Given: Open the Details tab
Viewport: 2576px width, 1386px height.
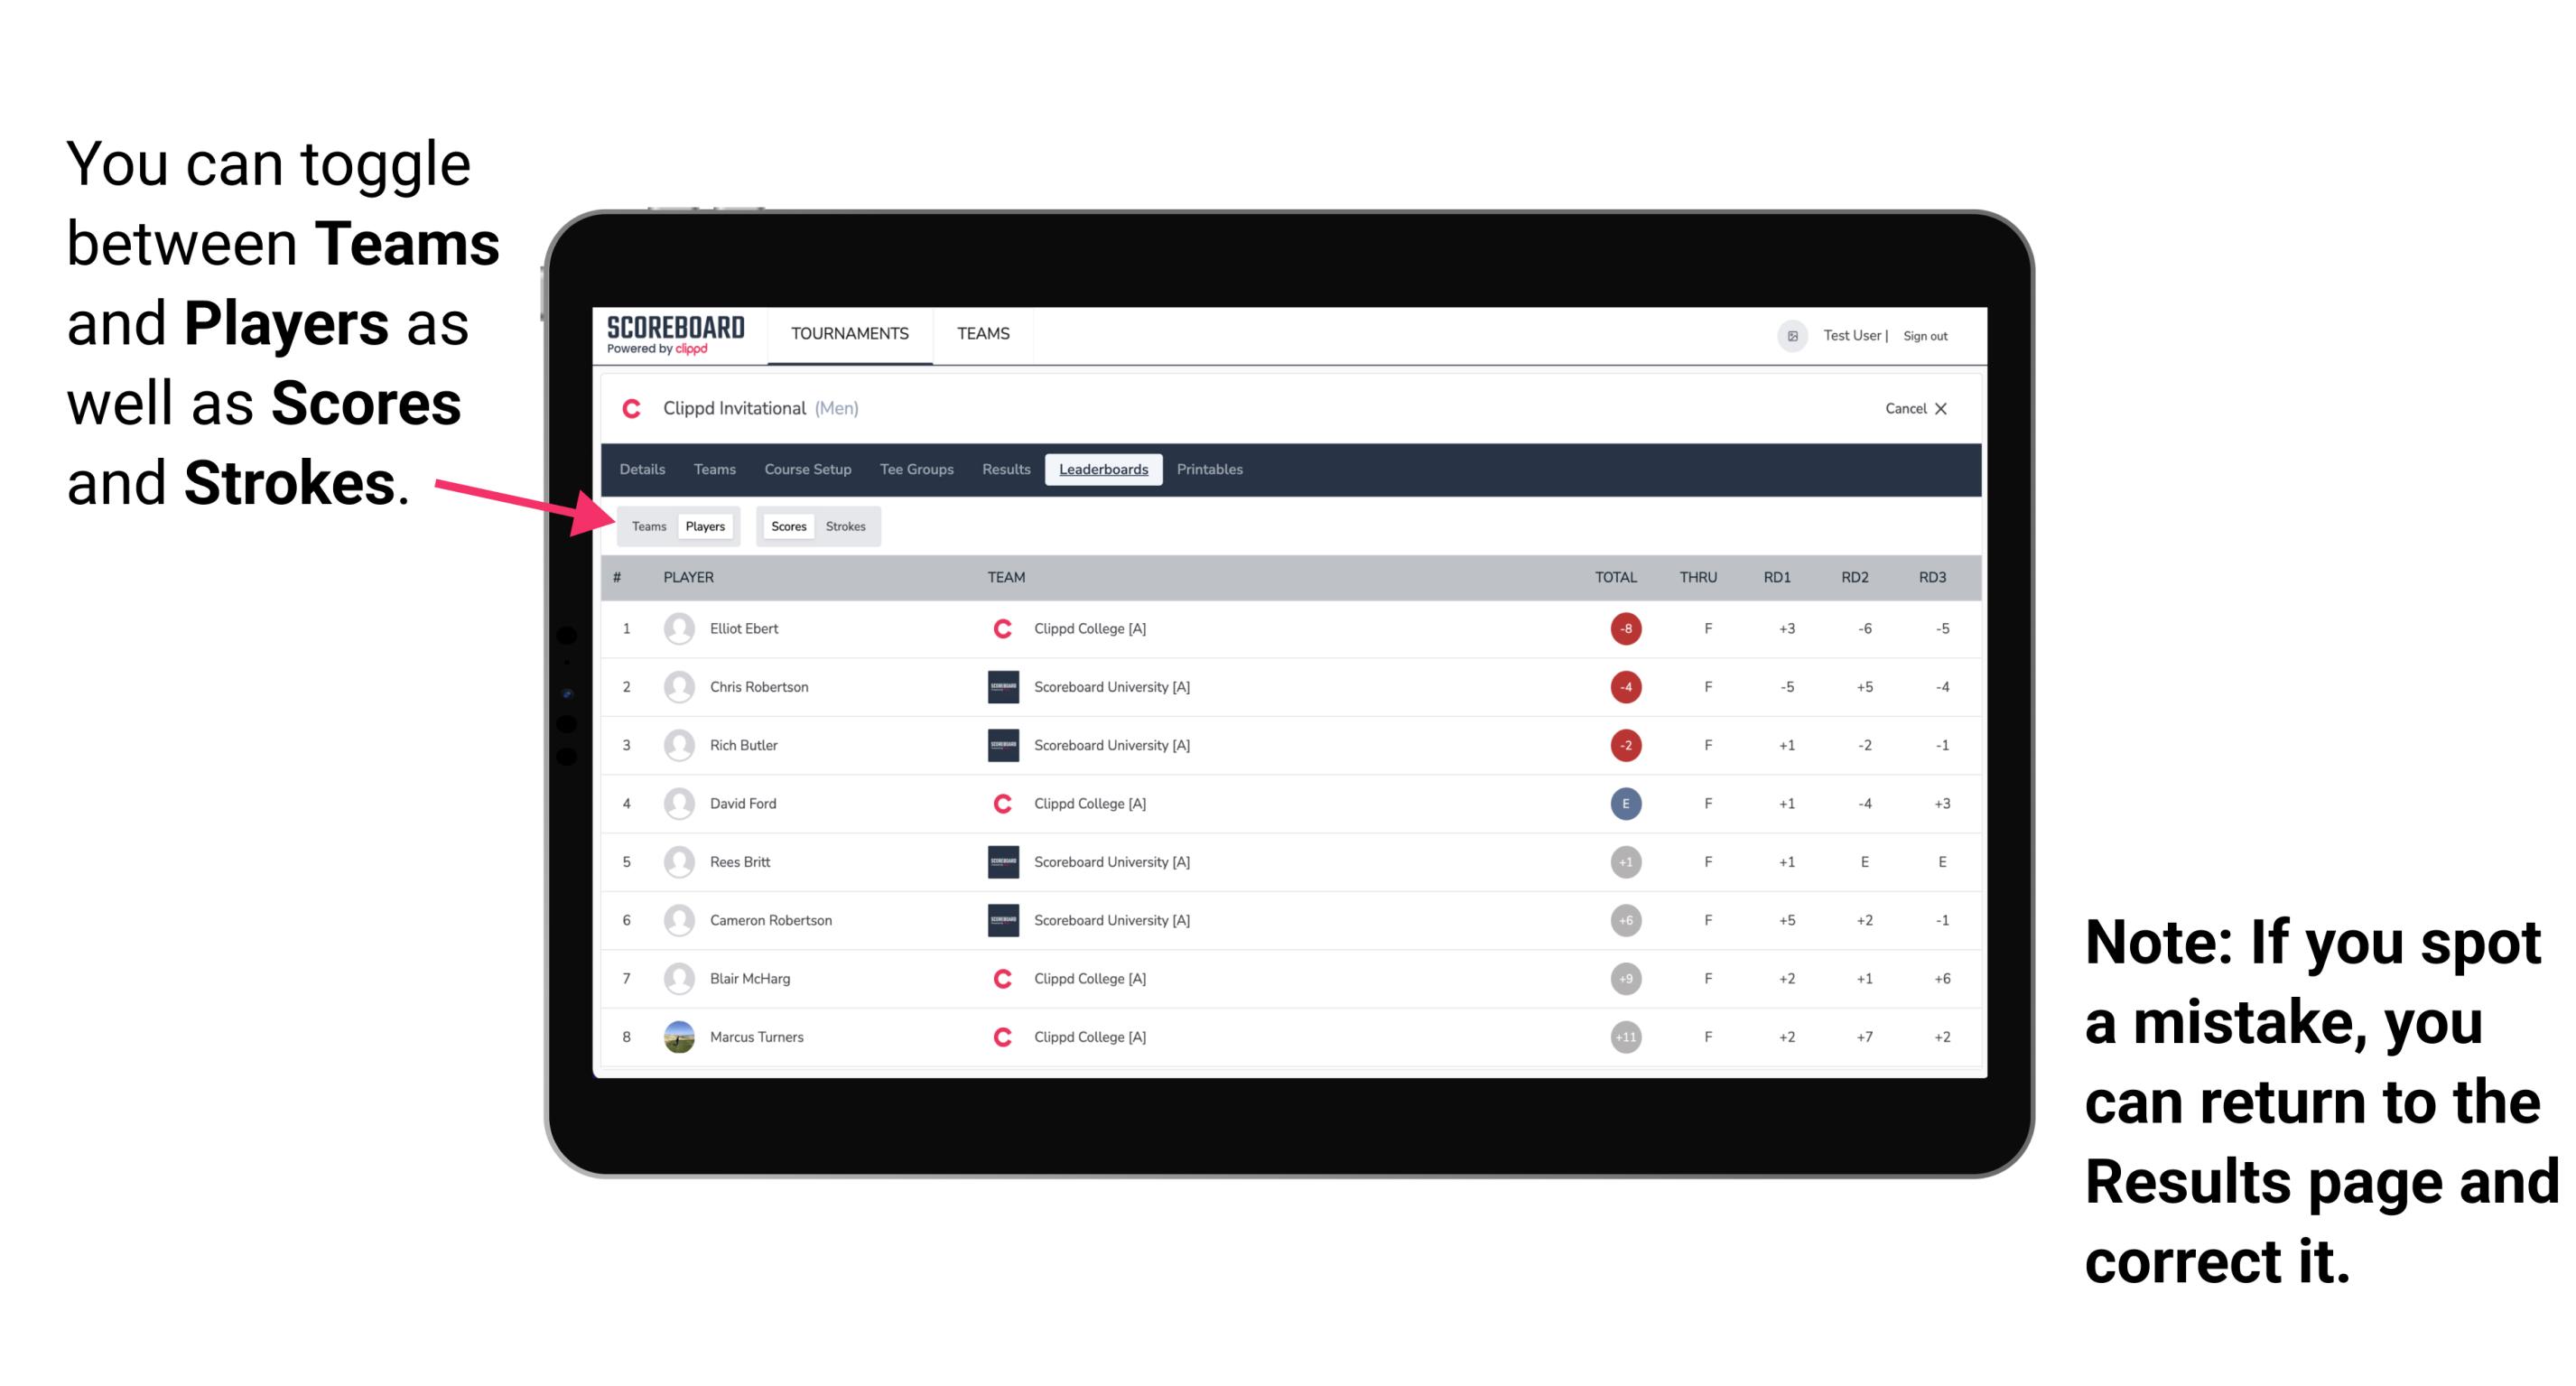Looking at the screenshot, I should [x=645, y=468].
